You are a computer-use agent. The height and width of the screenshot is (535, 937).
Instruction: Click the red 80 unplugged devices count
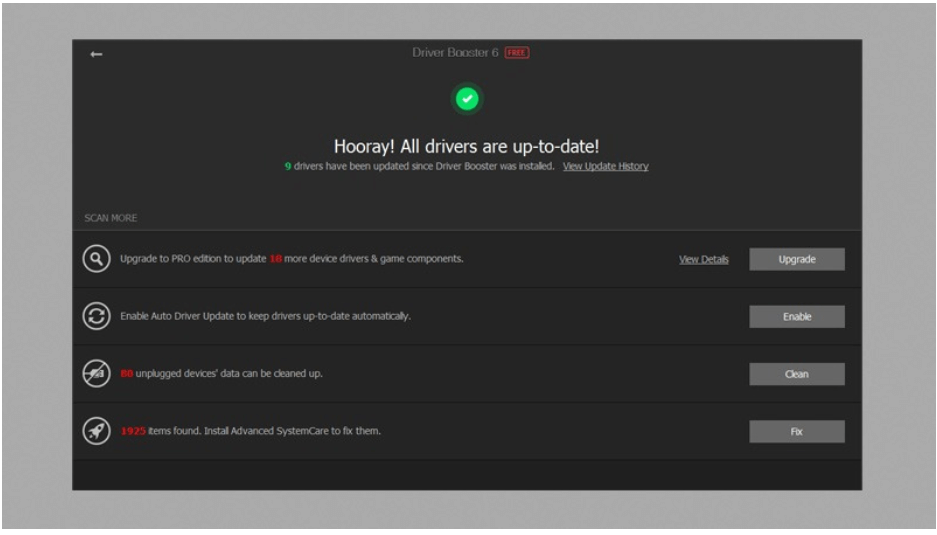pos(127,374)
